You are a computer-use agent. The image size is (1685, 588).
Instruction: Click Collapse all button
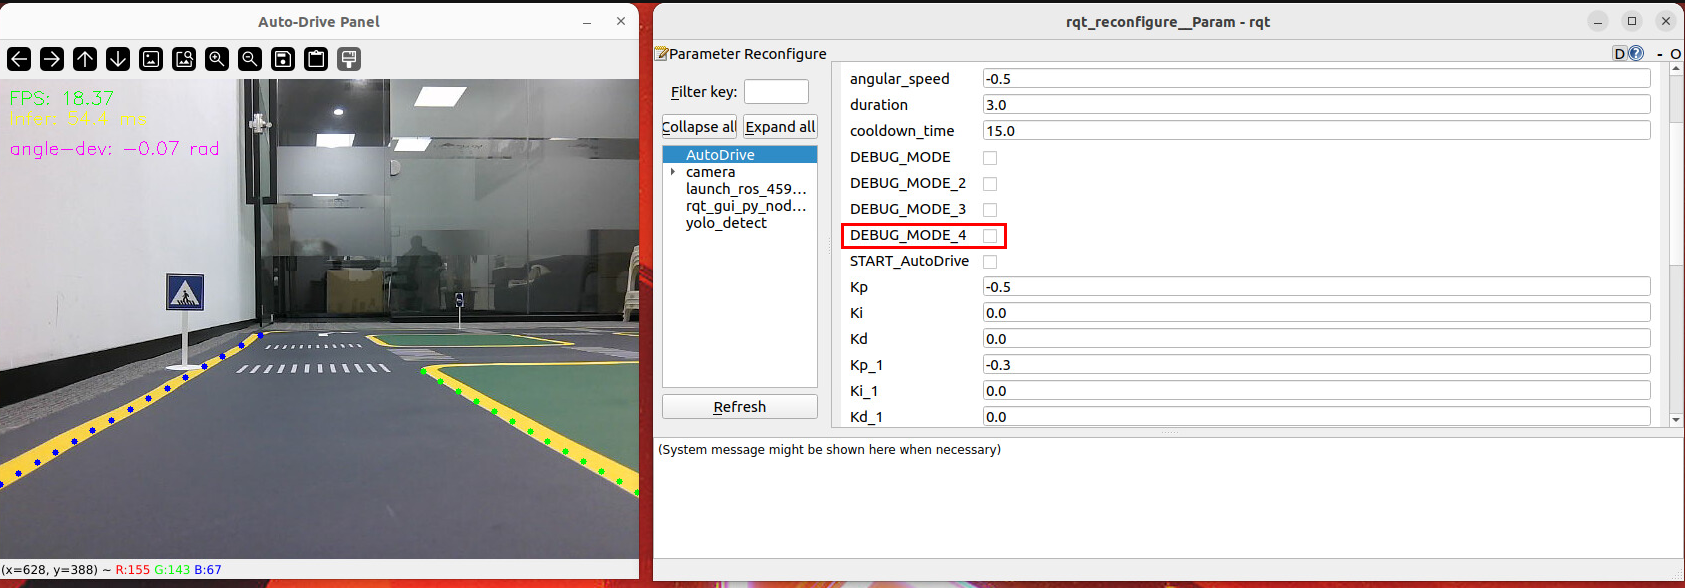click(x=699, y=127)
